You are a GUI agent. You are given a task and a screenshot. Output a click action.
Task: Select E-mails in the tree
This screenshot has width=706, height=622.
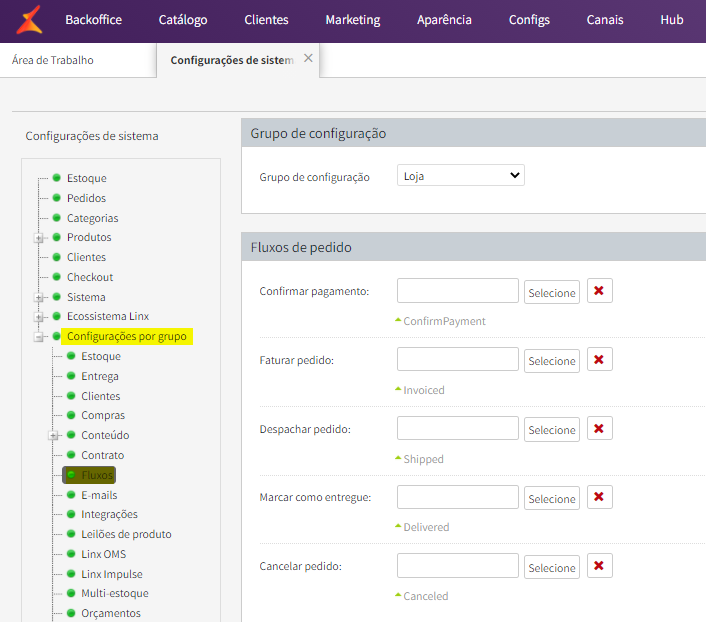click(x=99, y=495)
